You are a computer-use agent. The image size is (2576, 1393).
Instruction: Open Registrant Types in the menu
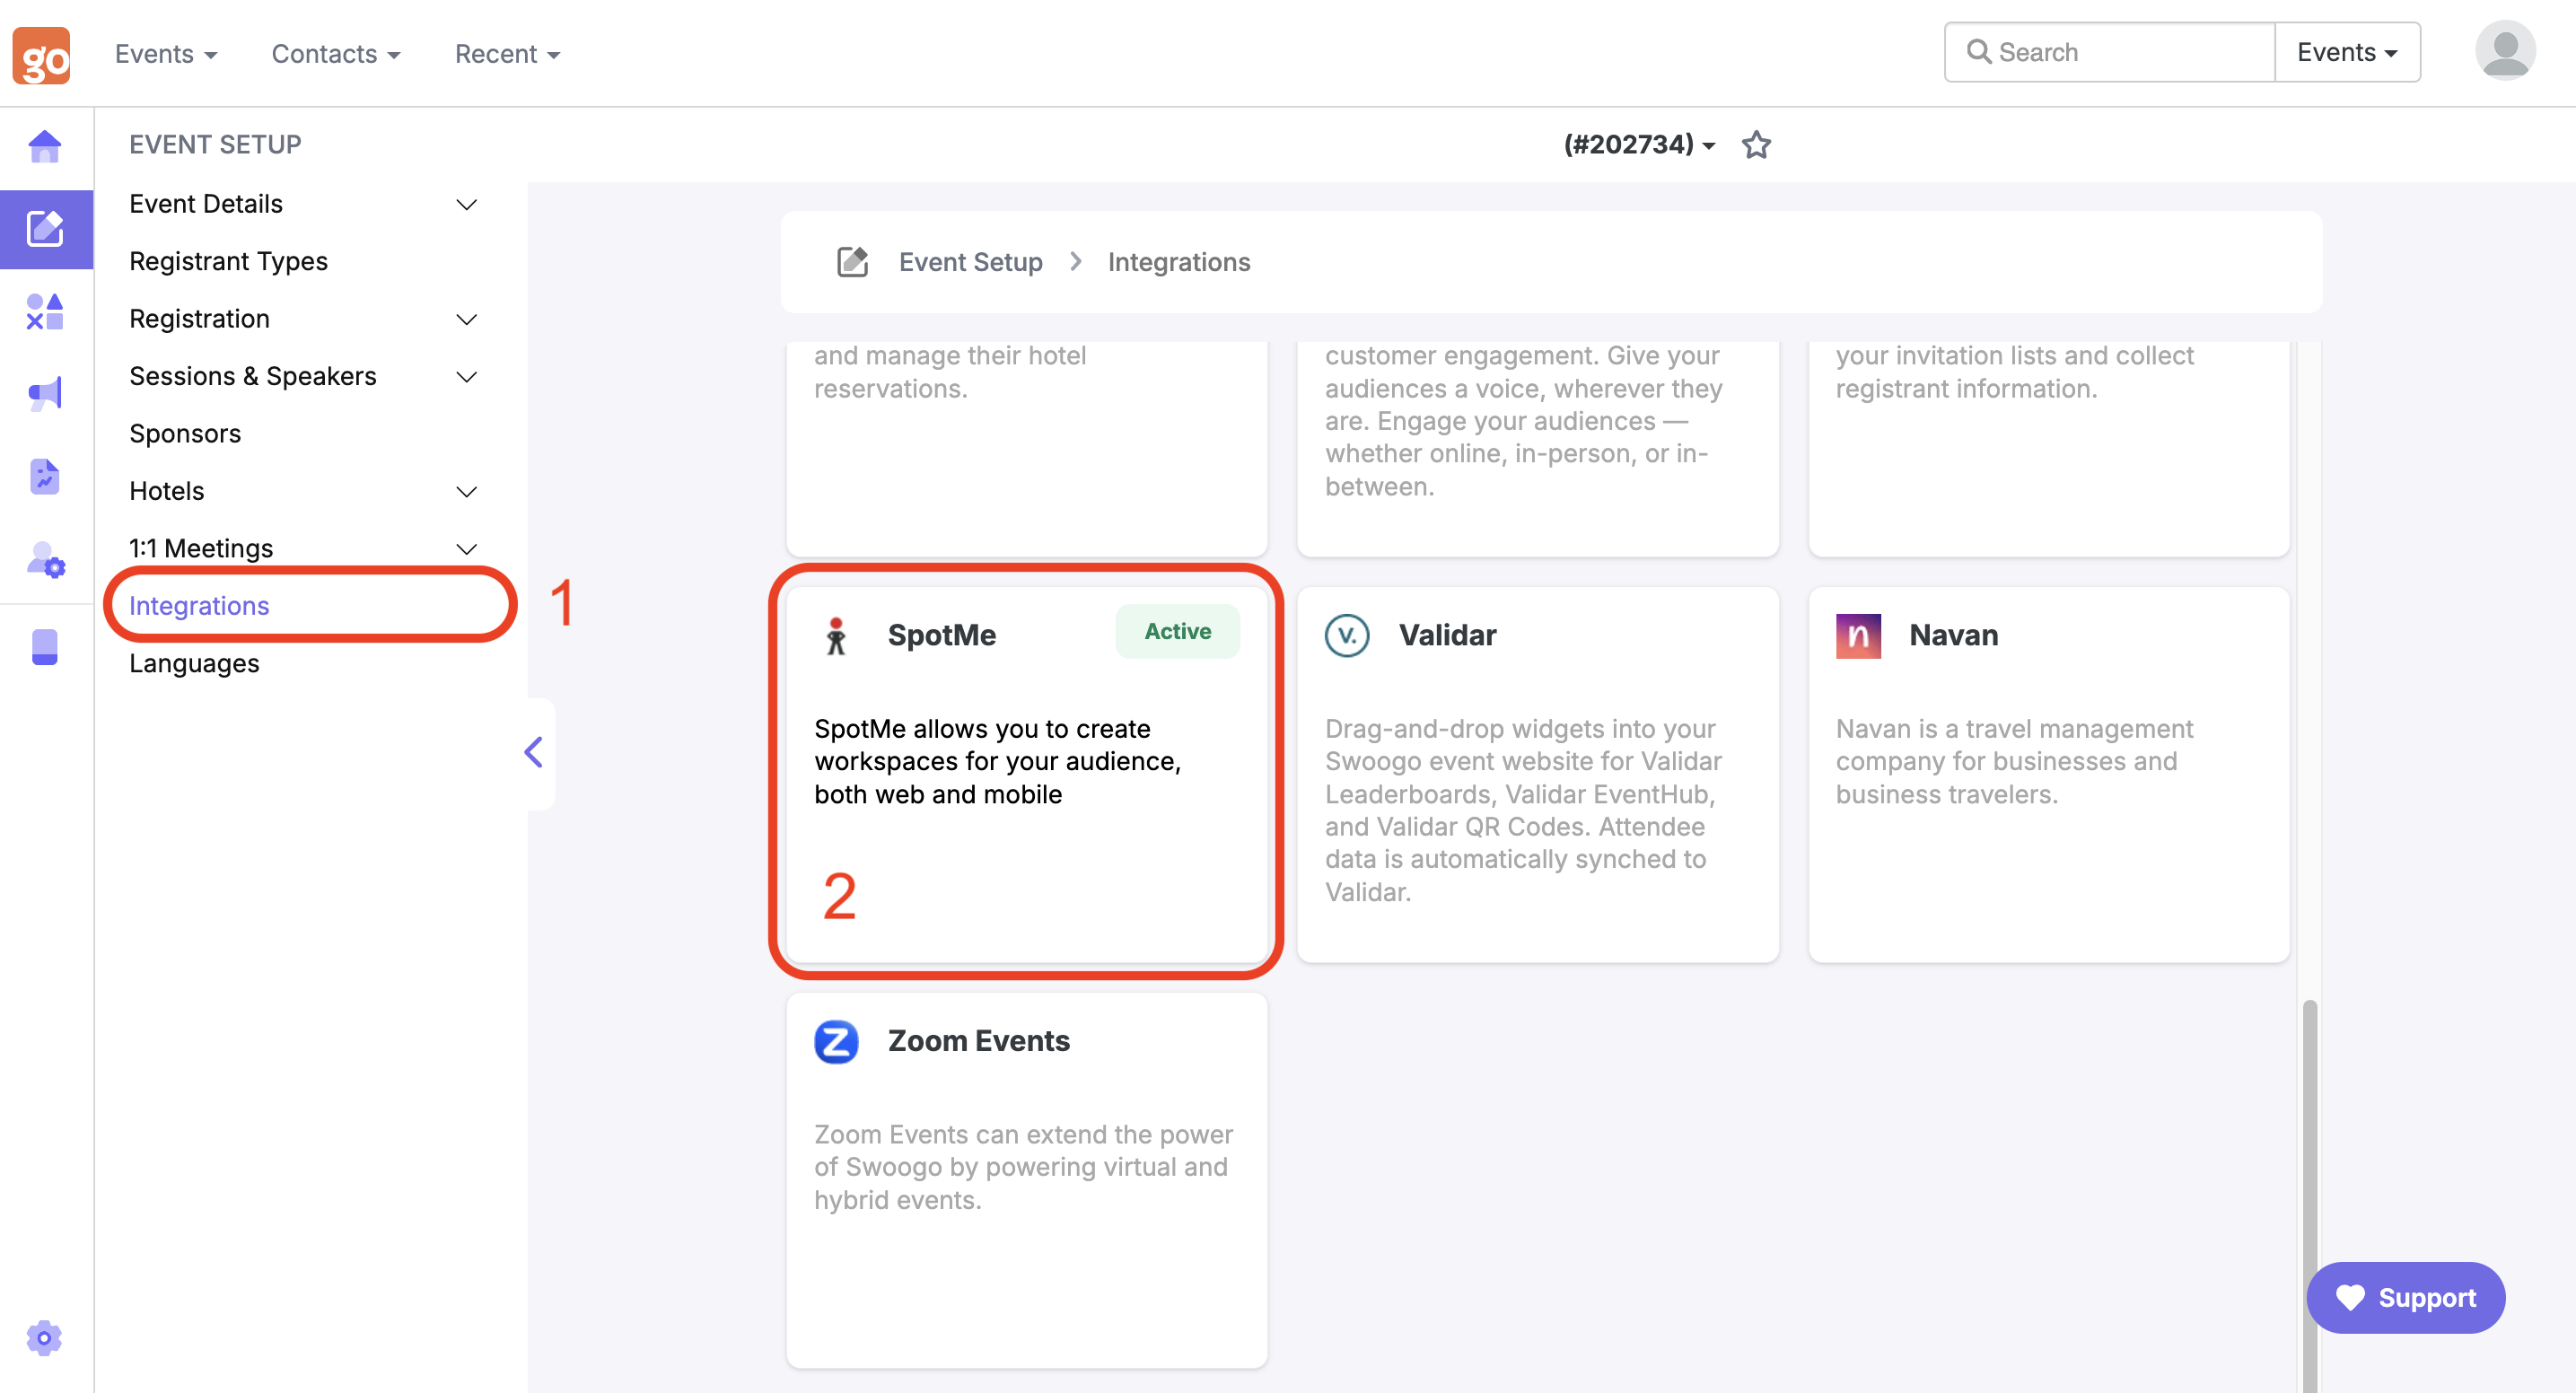[229, 262]
